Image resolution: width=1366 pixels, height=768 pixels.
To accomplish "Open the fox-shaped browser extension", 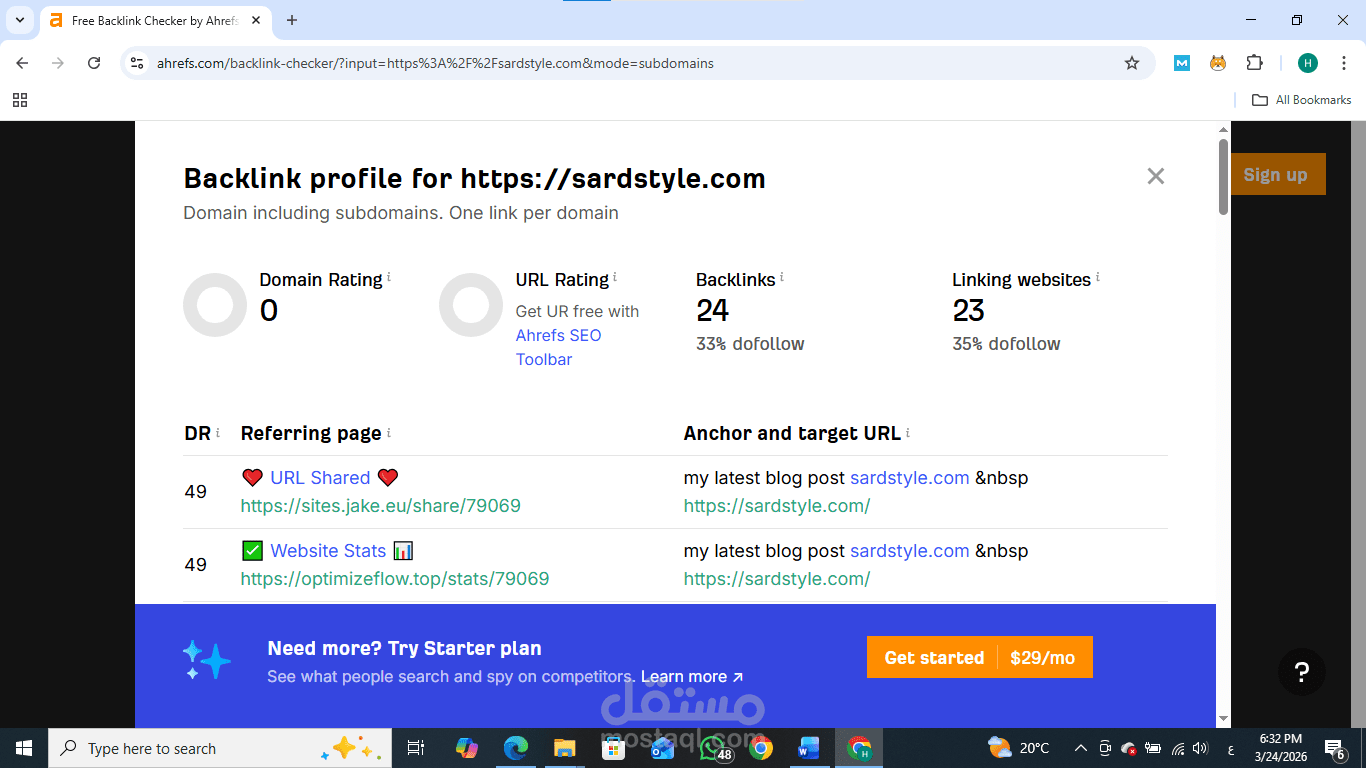I will pos(1218,63).
